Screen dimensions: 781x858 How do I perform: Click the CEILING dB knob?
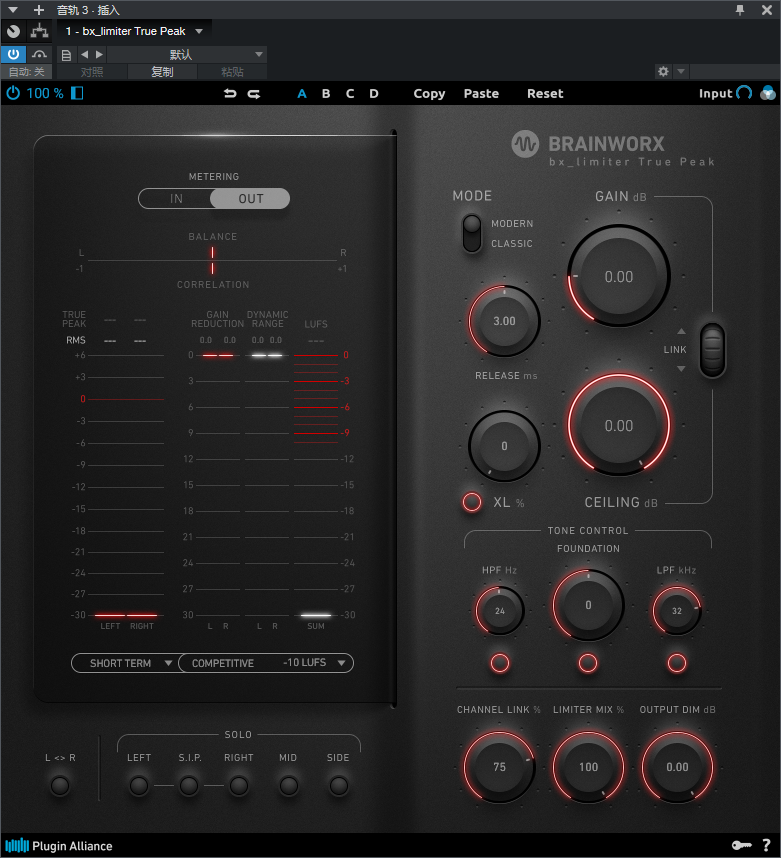pyautogui.click(x=618, y=425)
